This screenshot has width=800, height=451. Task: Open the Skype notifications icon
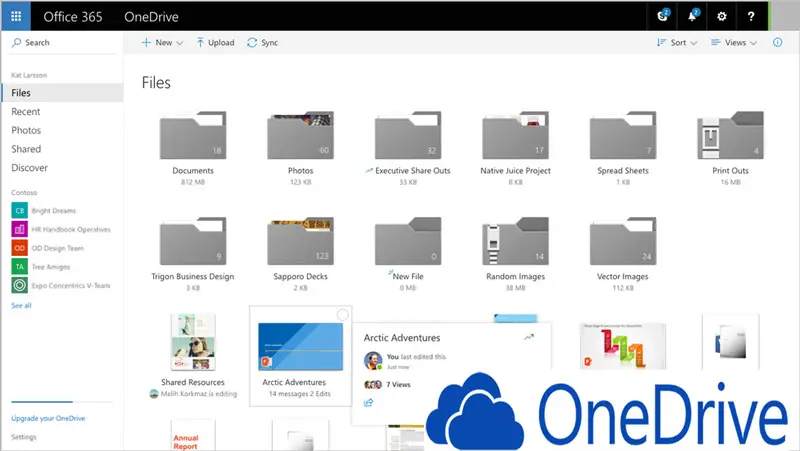pyautogui.click(x=662, y=16)
